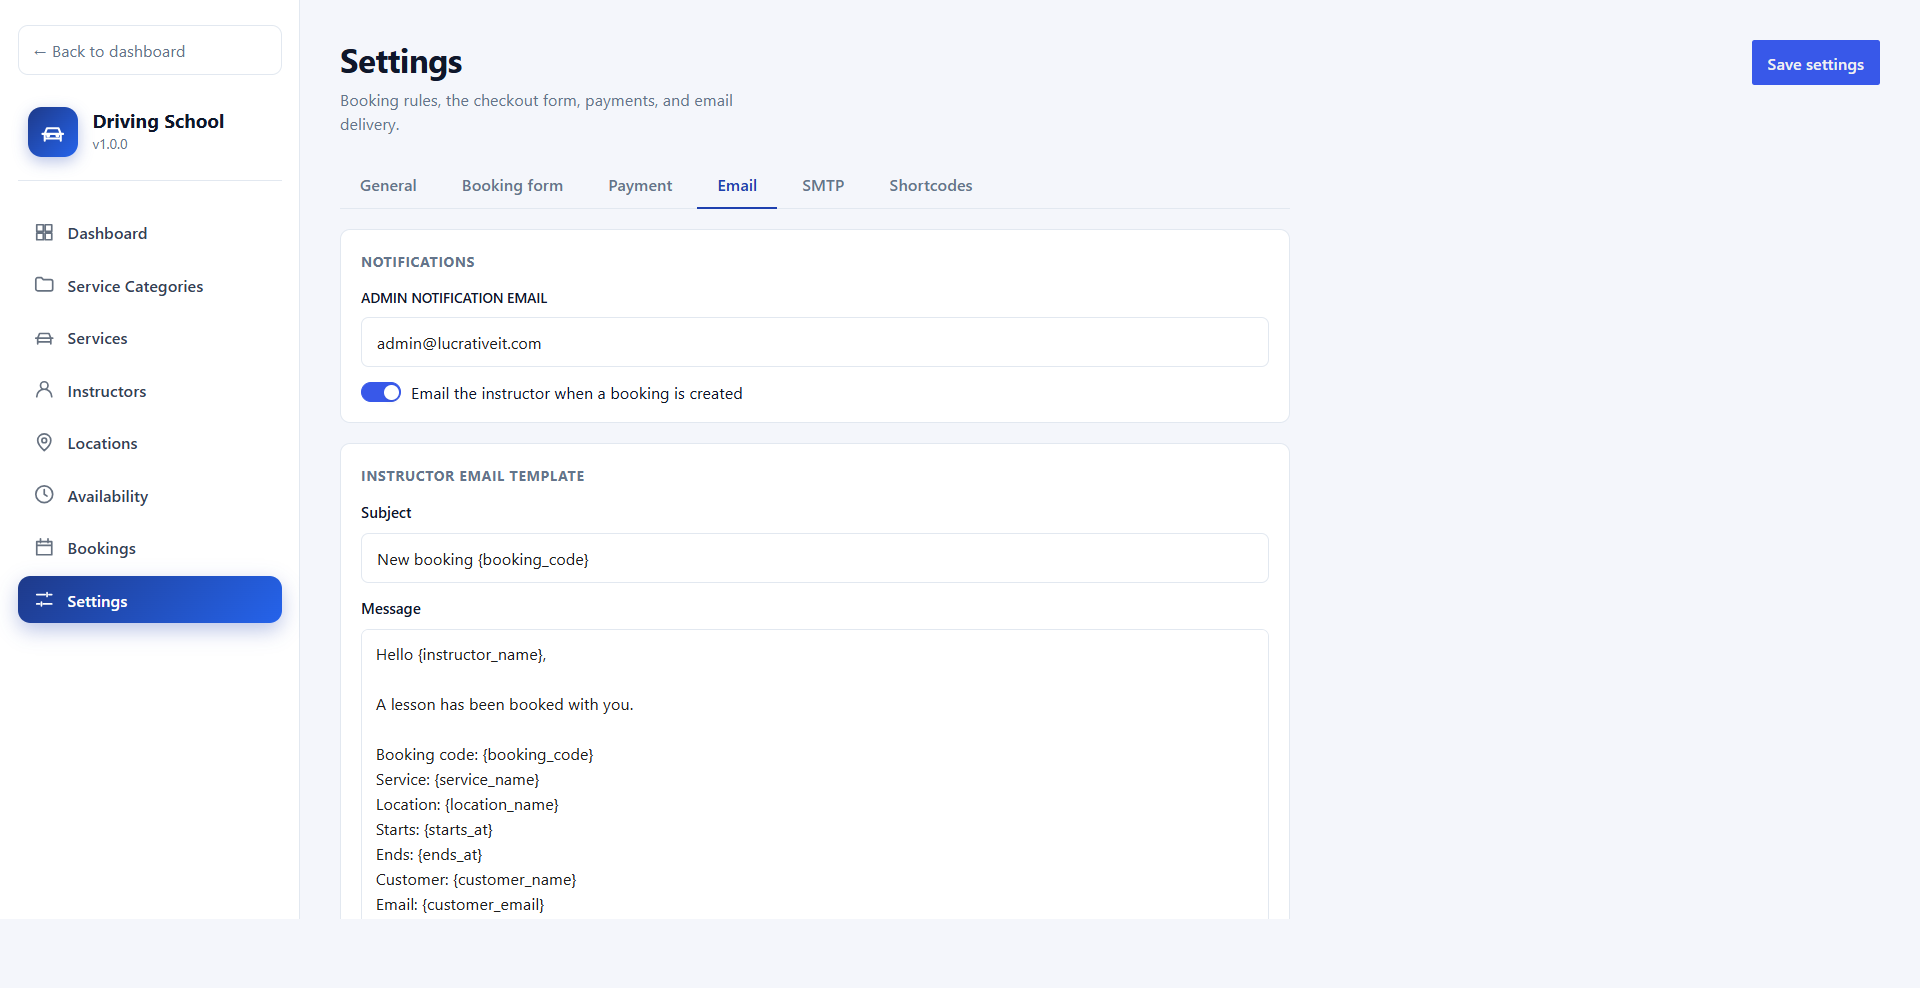Open Locations page label
This screenshot has width=1920, height=988.
(102, 443)
